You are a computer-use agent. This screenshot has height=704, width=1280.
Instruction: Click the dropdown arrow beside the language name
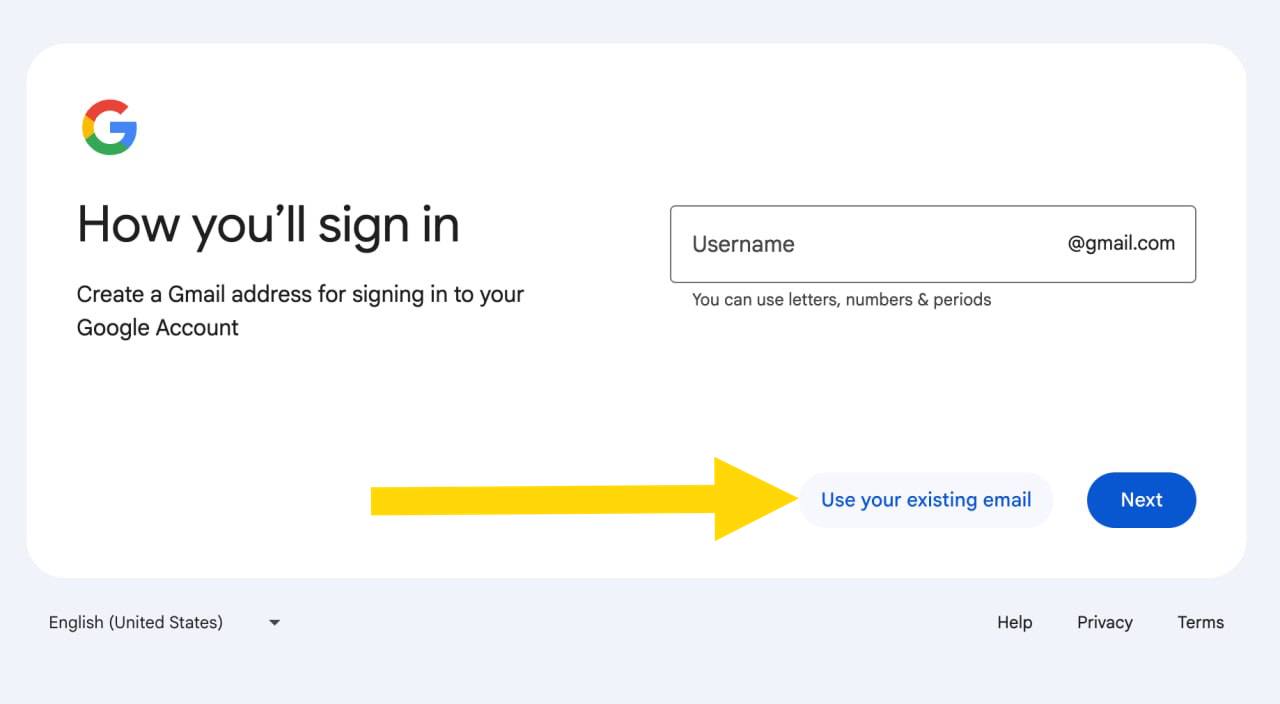tap(274, 622)
